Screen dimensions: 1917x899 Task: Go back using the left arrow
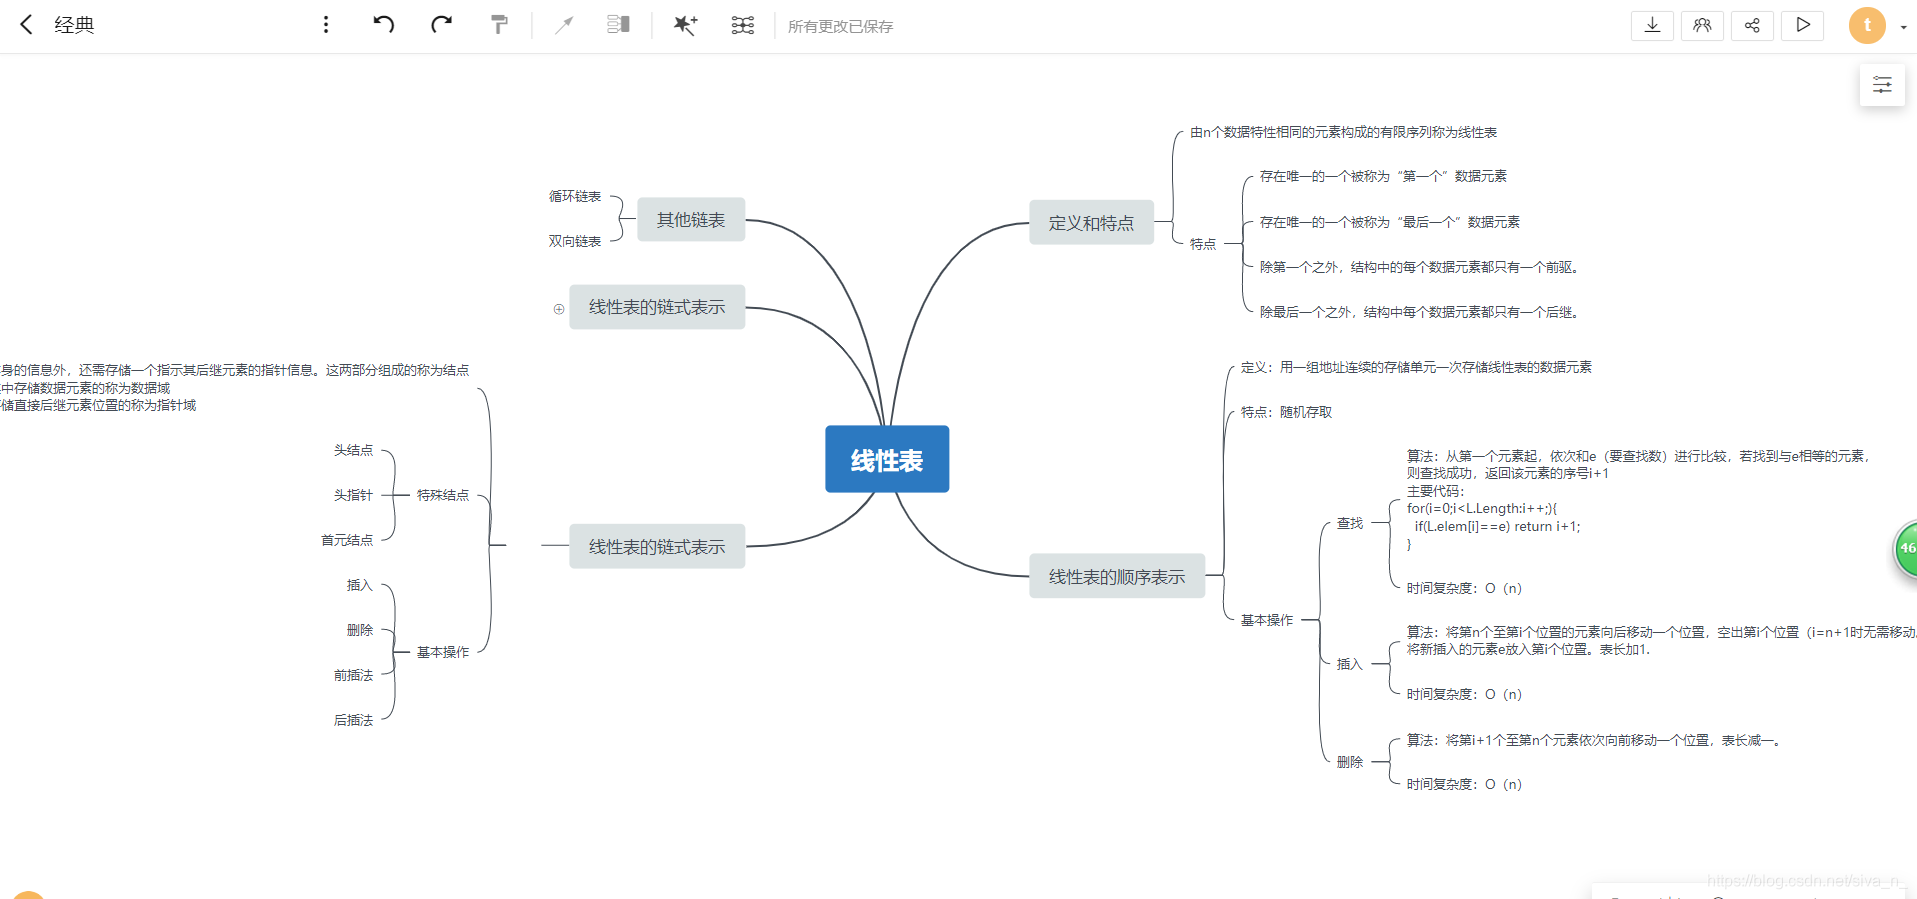click(27, 25)
